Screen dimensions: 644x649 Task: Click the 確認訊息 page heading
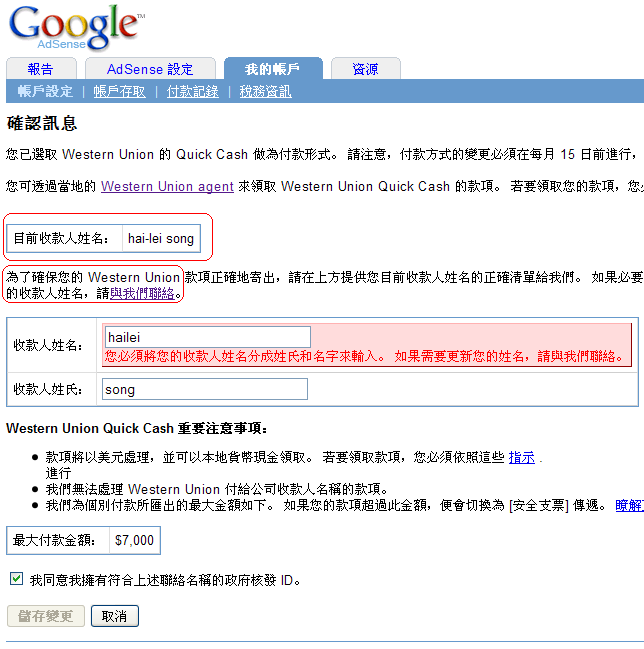point(42,124)
